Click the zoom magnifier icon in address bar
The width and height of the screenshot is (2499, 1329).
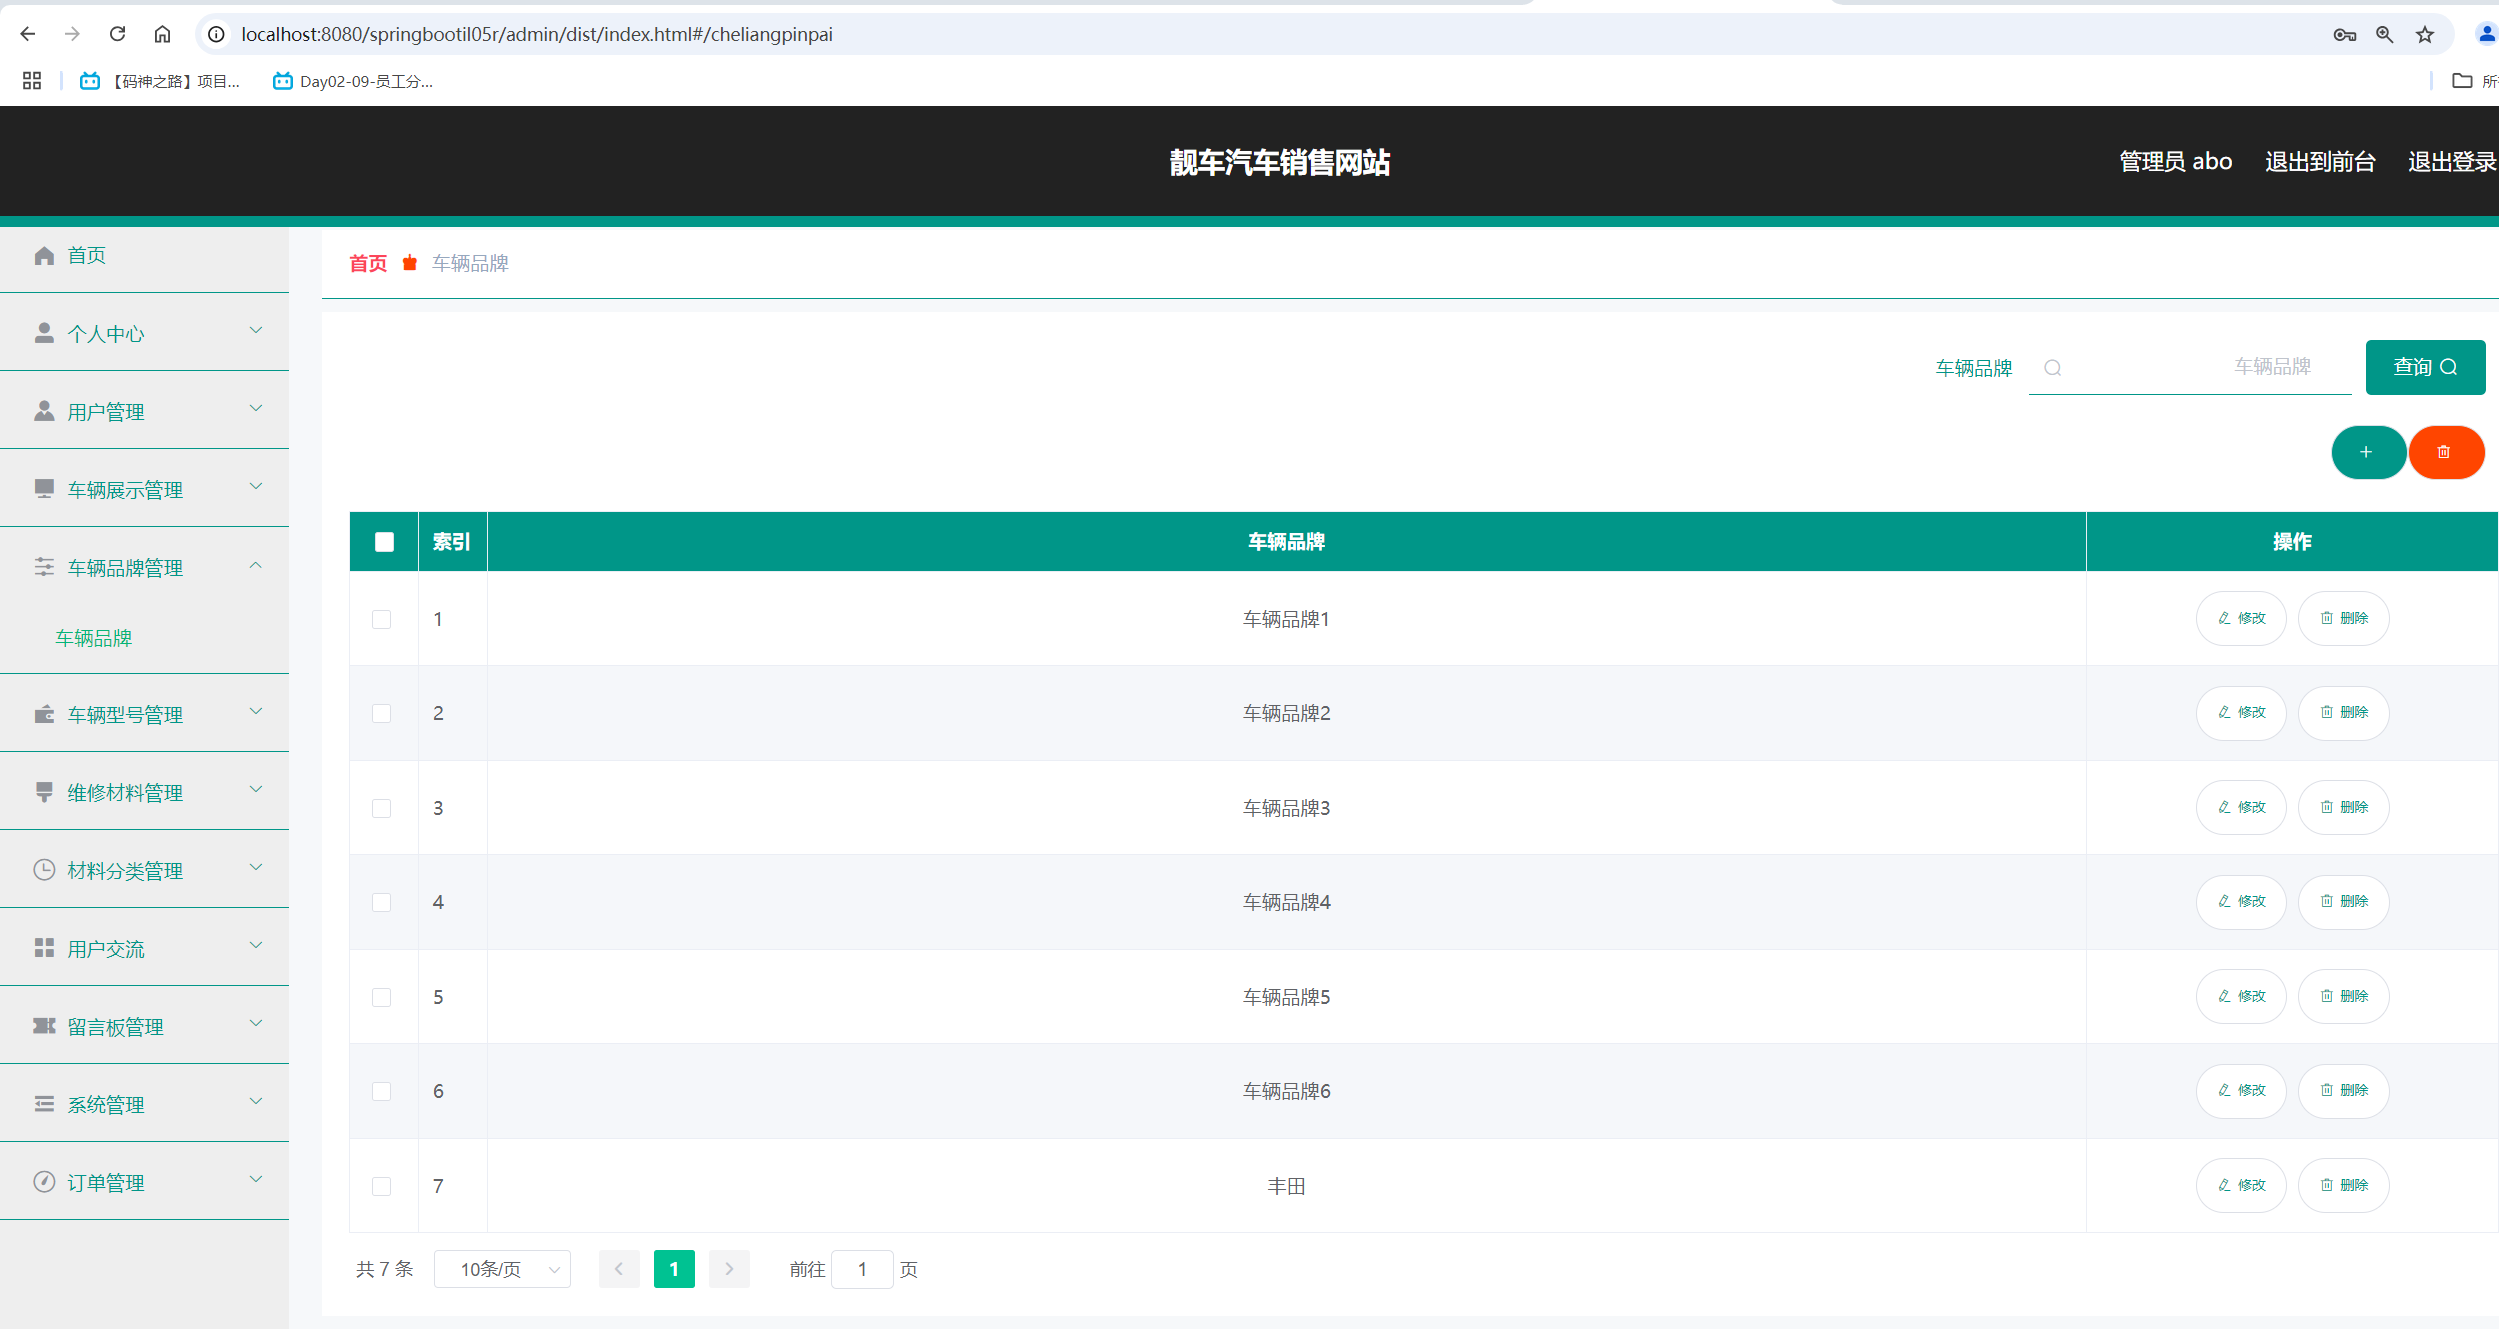(2385, 35)
